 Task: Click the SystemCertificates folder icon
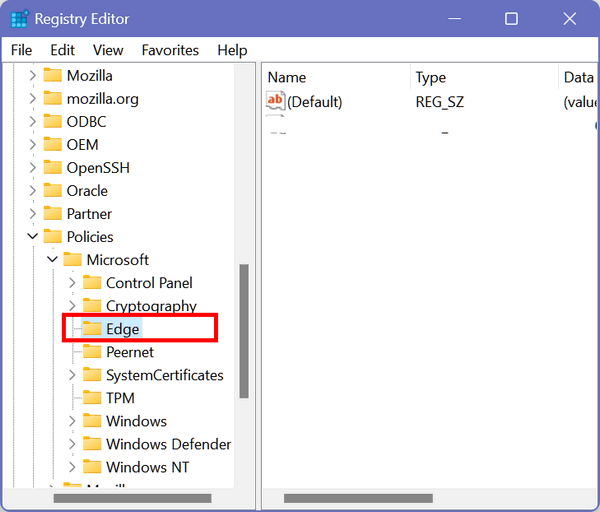92,374
